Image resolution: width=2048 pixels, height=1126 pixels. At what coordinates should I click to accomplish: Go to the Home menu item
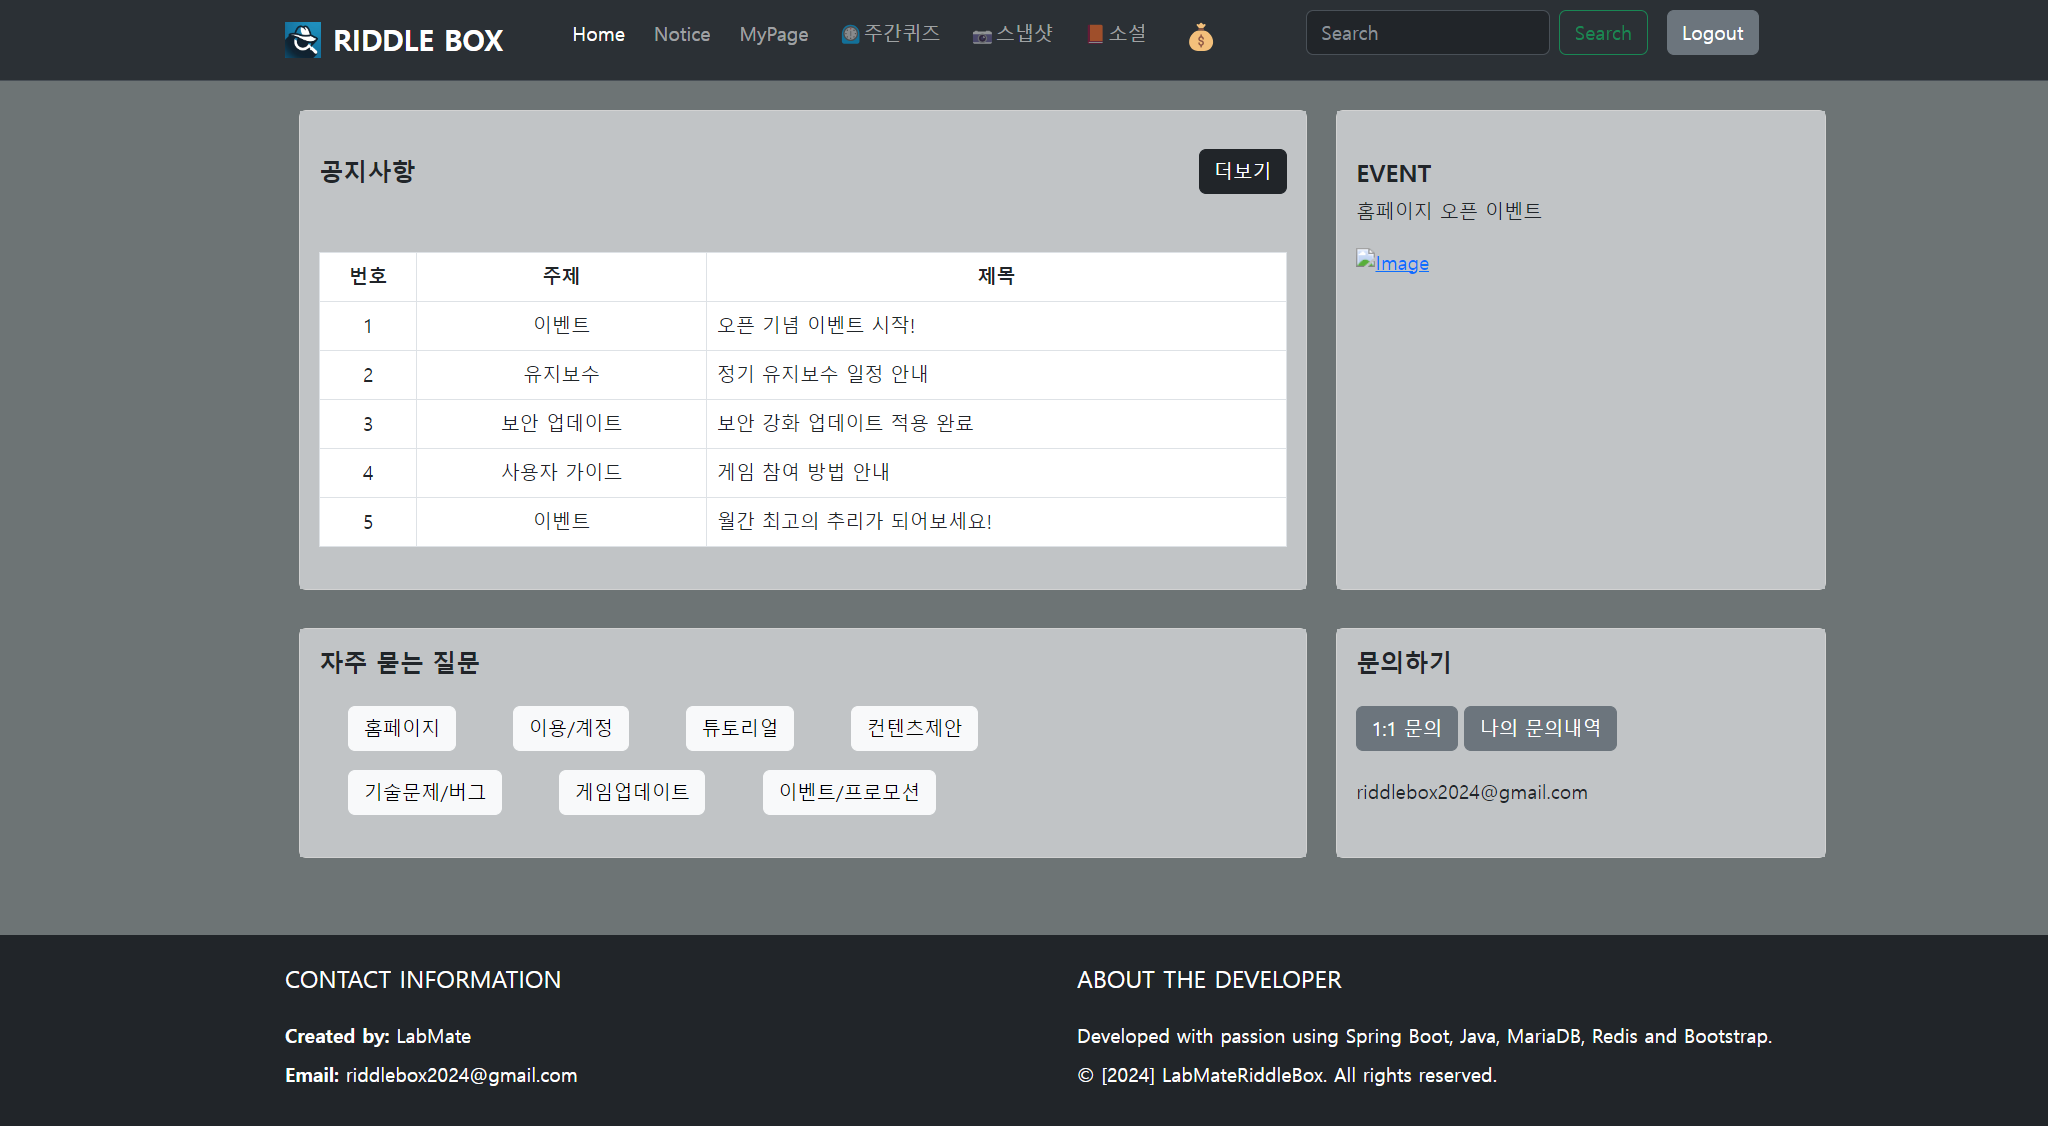598,34
